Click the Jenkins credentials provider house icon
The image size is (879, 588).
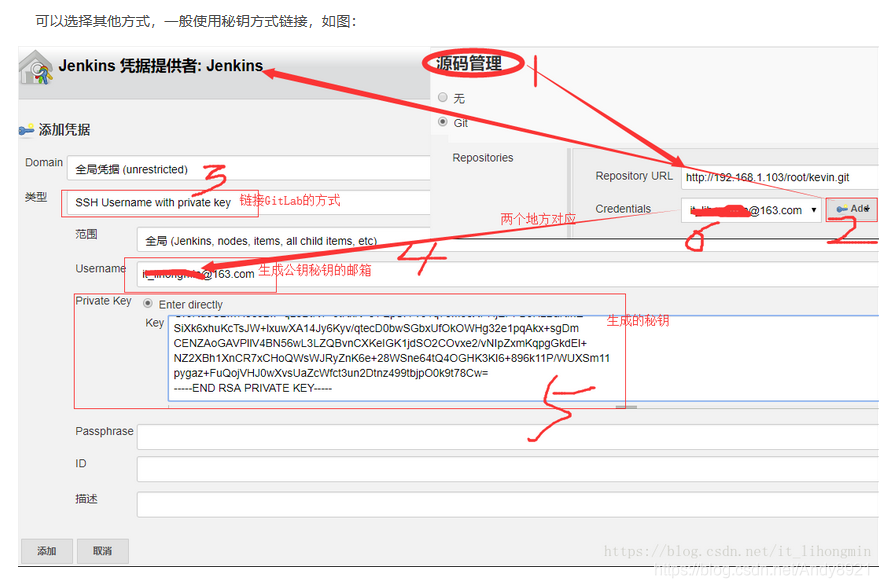(x=36, y=68)
